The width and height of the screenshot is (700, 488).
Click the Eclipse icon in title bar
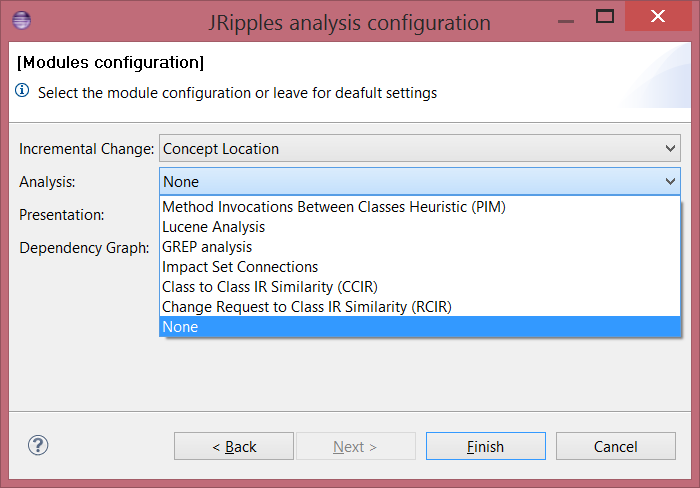pyautogui.click(x=22, y=21)
